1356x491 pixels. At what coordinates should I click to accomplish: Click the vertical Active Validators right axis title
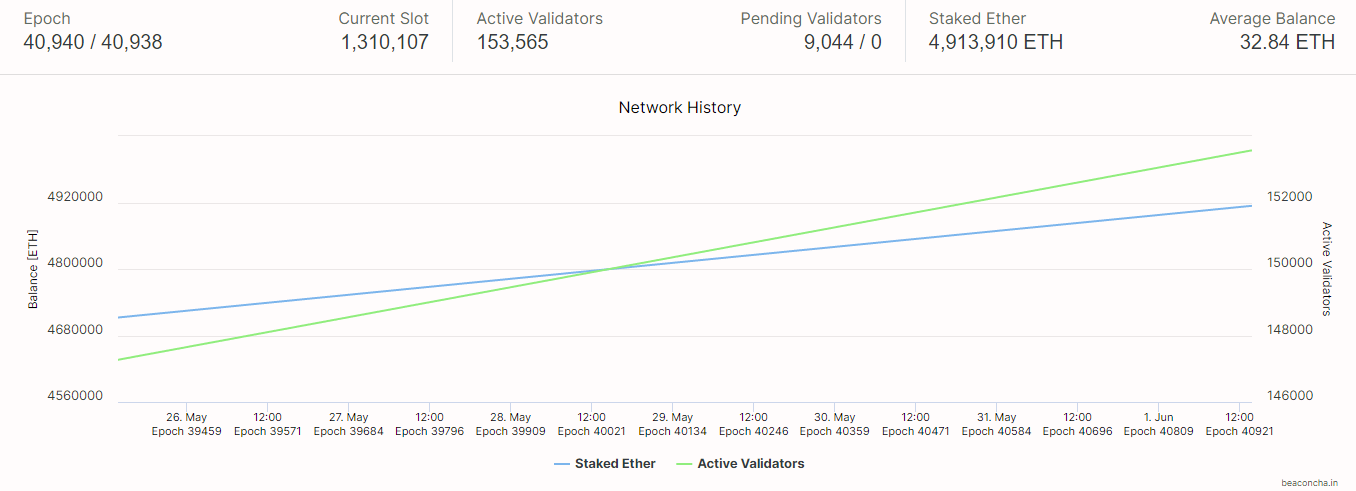(x=1327, y=268)
